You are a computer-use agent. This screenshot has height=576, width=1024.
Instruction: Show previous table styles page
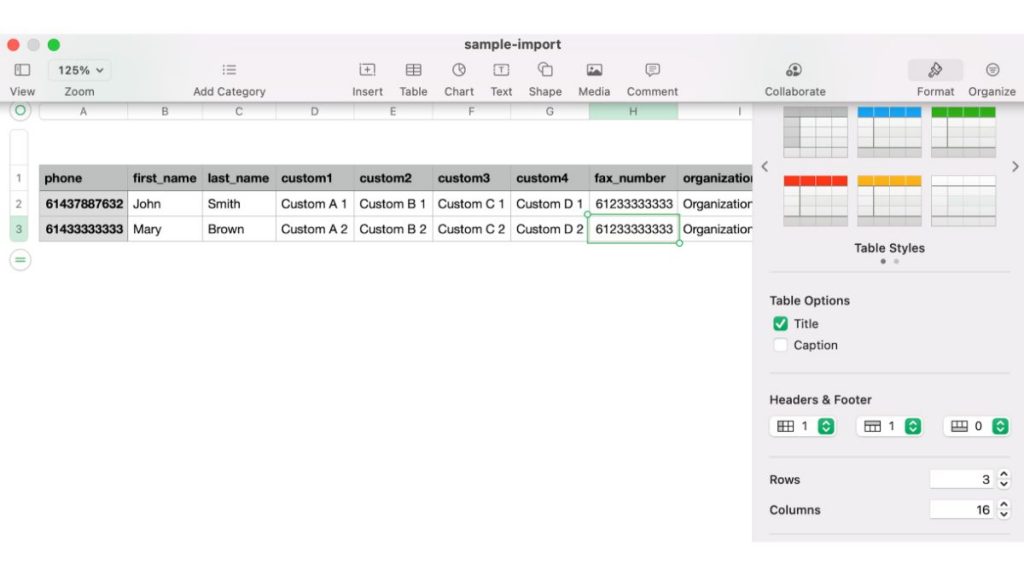(x=765, y=167)
